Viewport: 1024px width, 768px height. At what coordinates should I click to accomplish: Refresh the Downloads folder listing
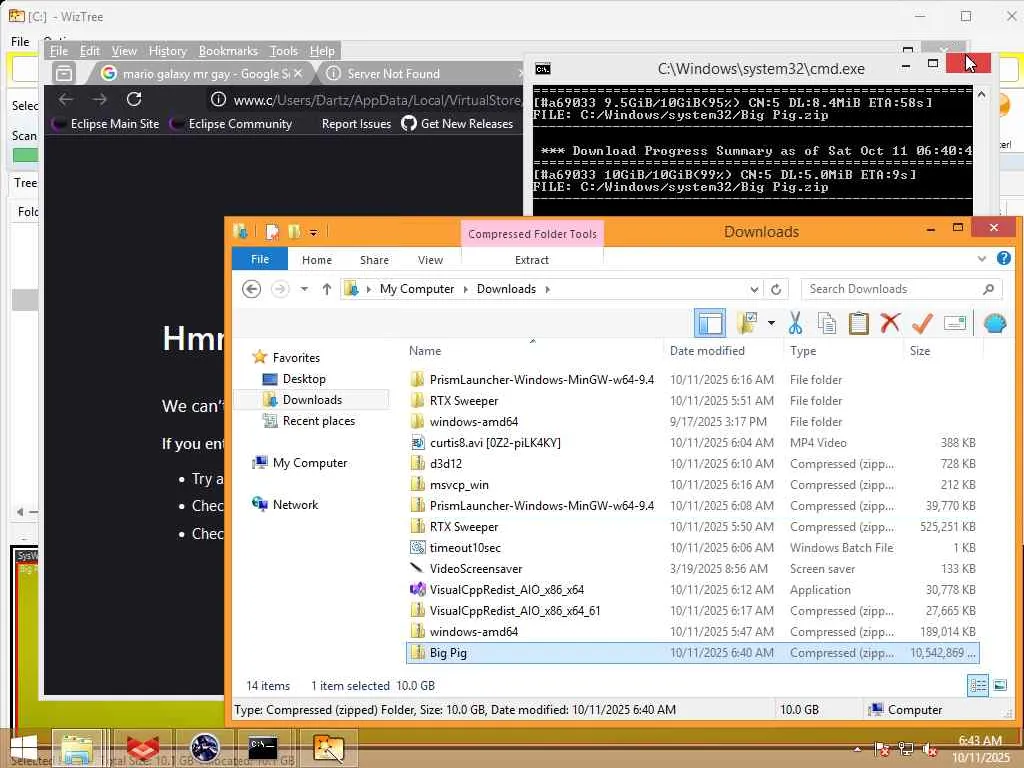[x=776, y=289]
